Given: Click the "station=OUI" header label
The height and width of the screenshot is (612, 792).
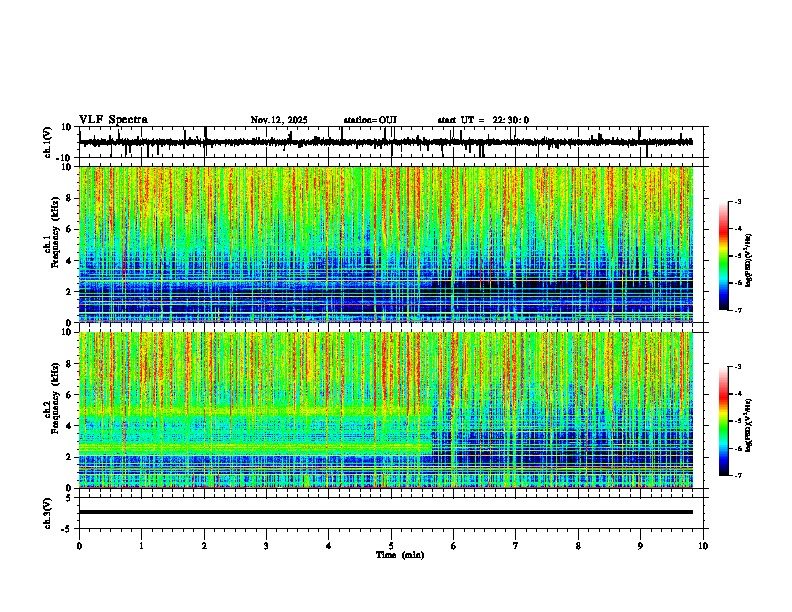Looking at the screenshot, I should pos(370,120).
